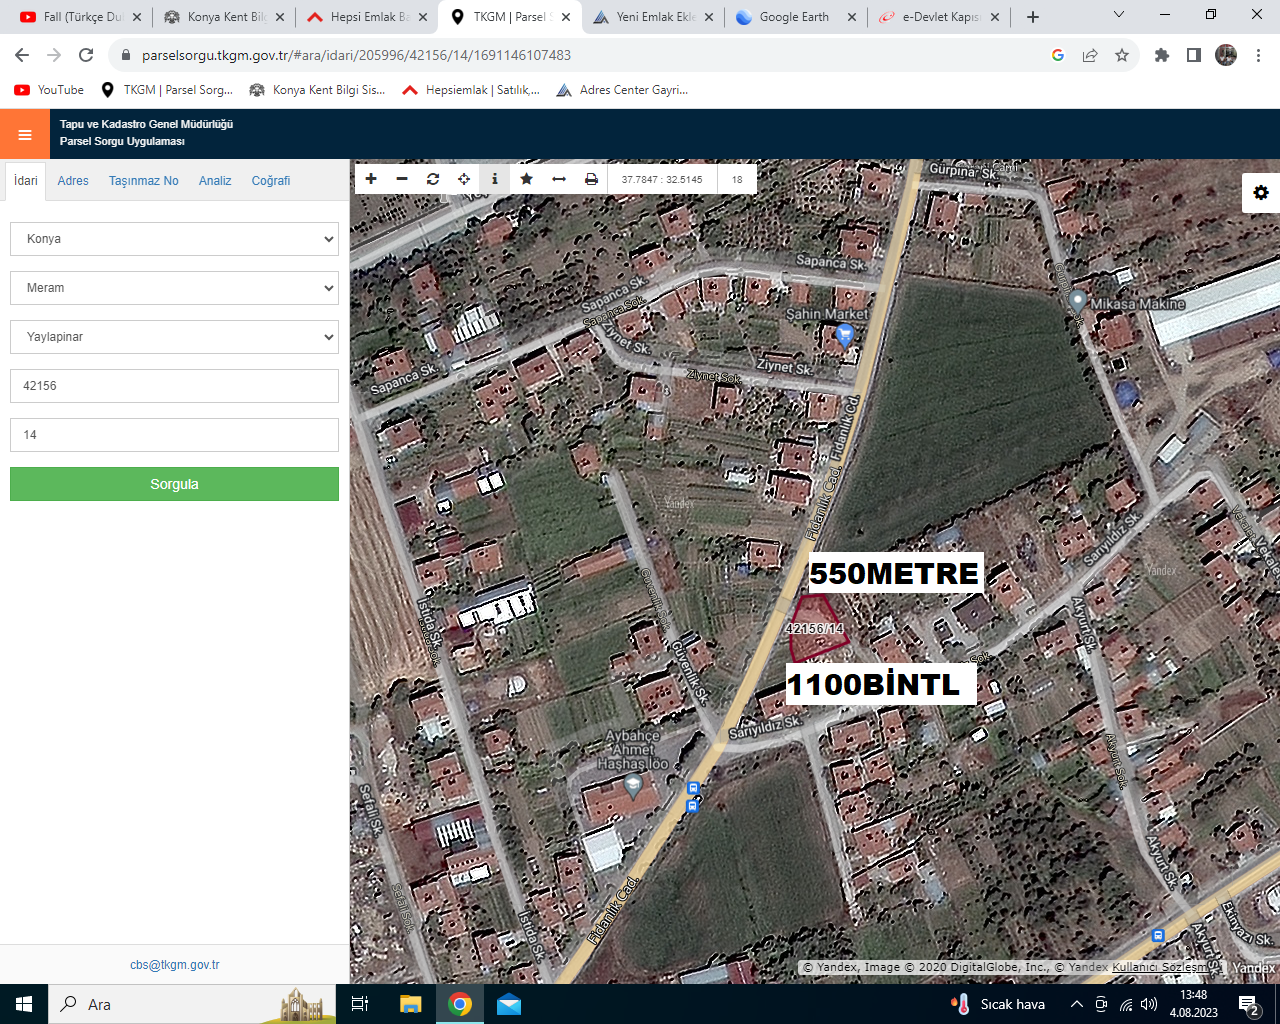Image resolution: width=1280 pixels, height=1024 pixels.
Task: Activate the locate crosshair tool
Action: (x=464, y=179)
